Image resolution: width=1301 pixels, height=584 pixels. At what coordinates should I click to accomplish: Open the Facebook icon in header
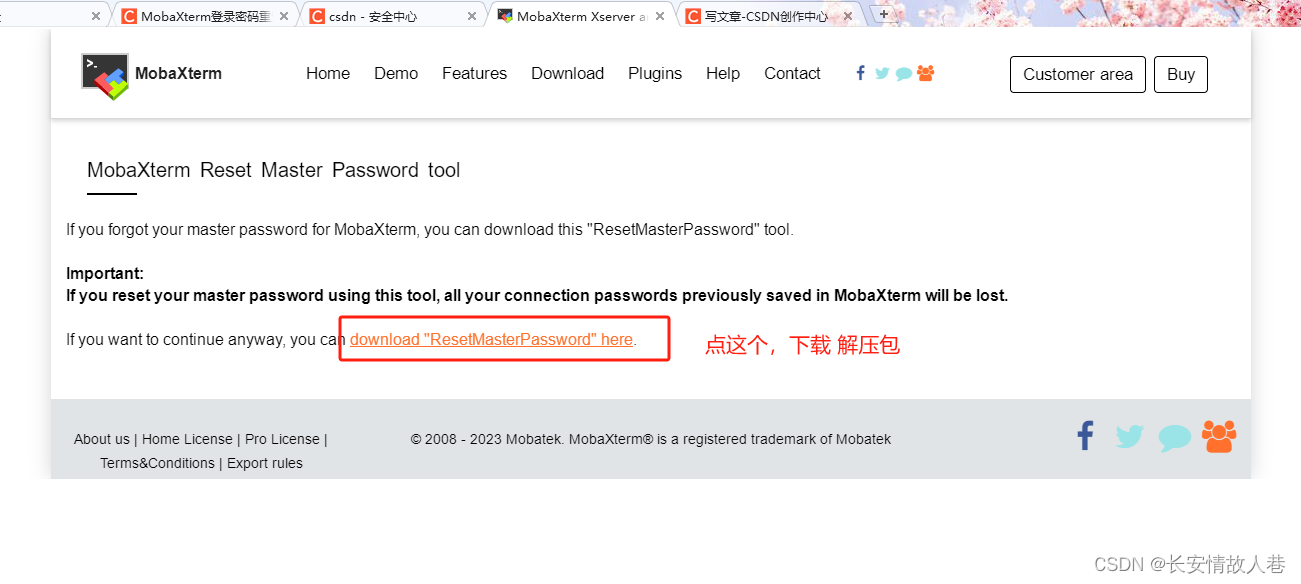click(x=860, y=73)
